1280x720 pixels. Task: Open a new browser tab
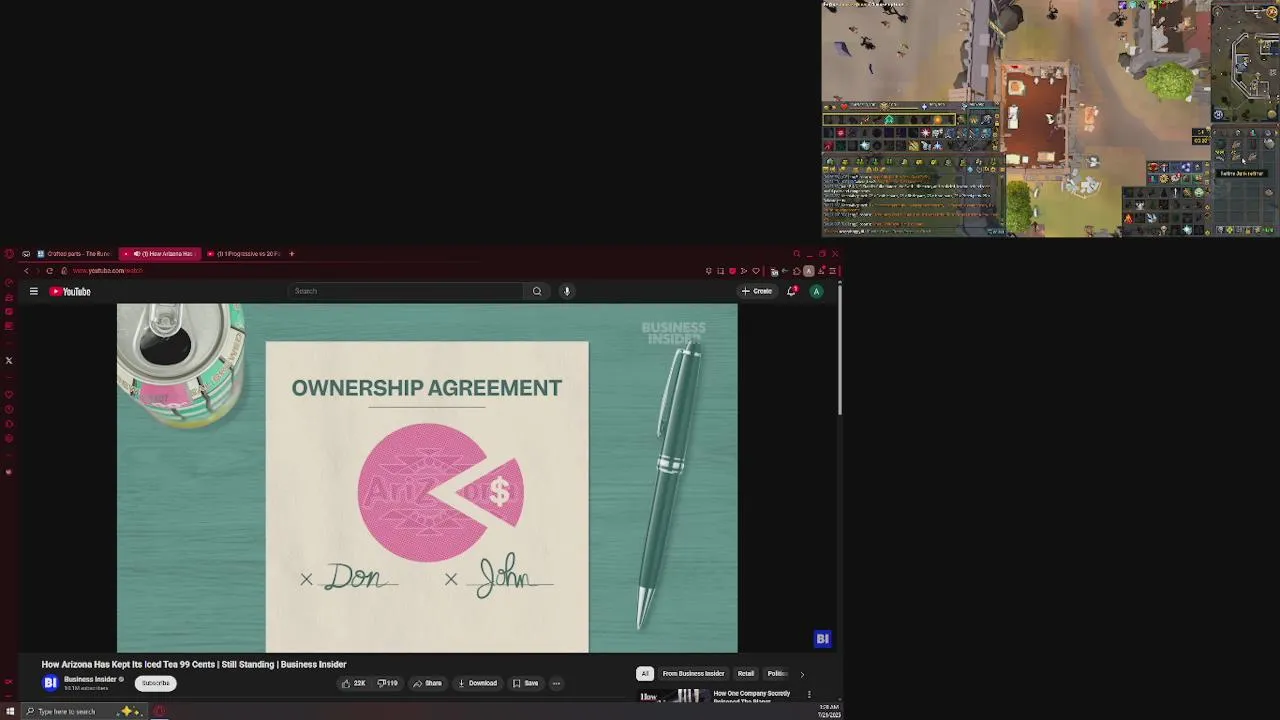292,254
